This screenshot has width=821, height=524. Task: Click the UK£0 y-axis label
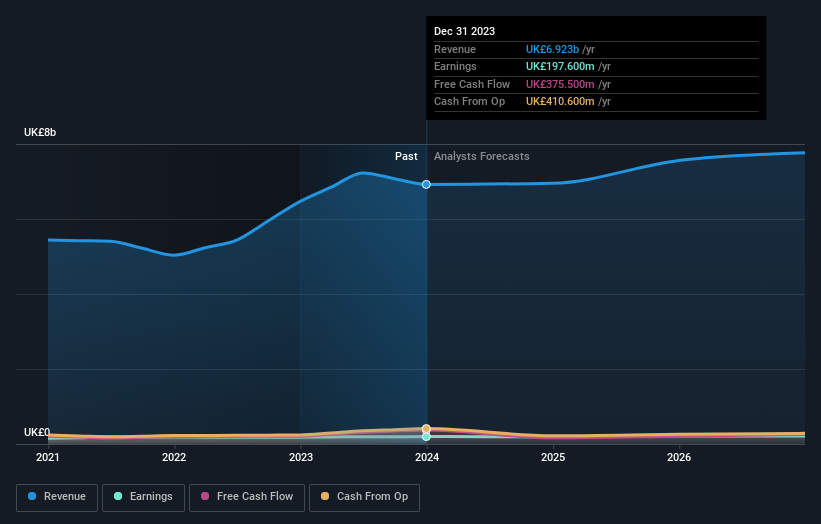click(x=37, y=432)
